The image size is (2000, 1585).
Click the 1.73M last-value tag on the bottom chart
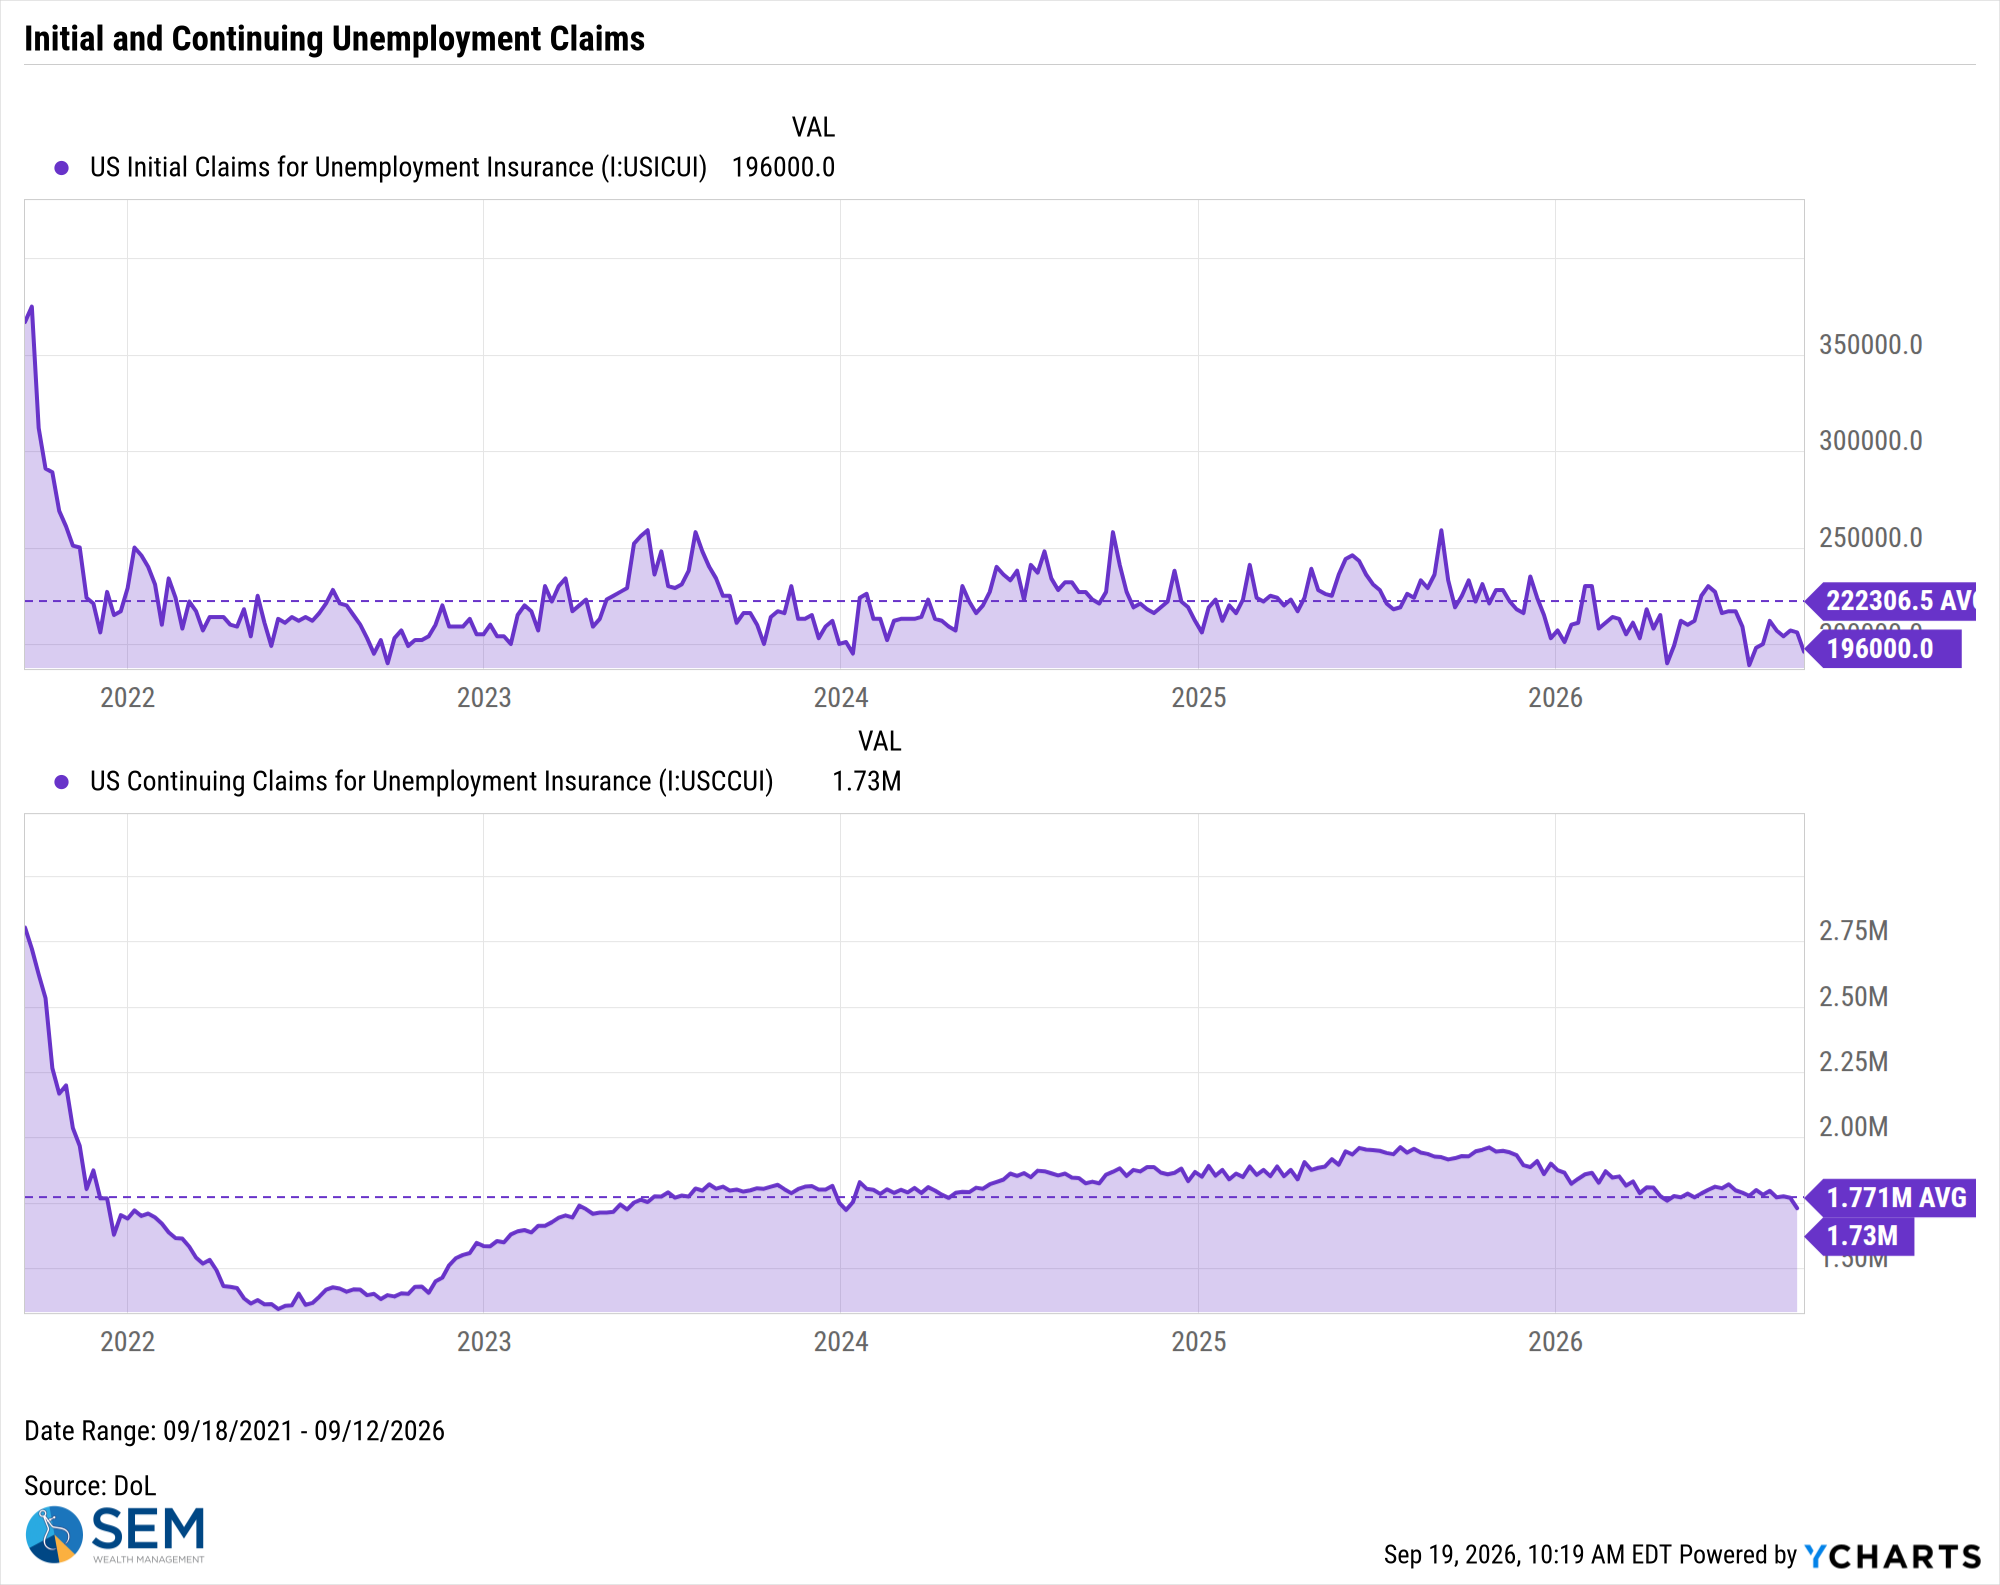click(1860, 1236)
